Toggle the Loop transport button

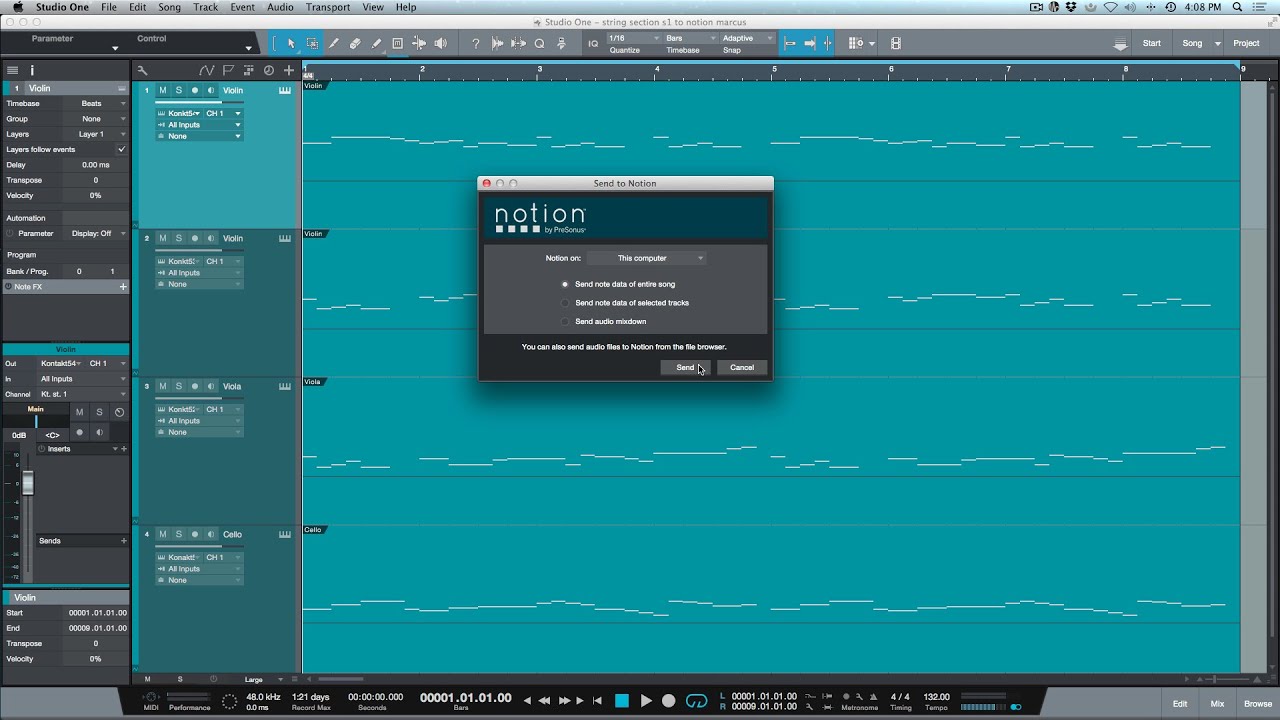pyautogui.click(x=696, y=701)
